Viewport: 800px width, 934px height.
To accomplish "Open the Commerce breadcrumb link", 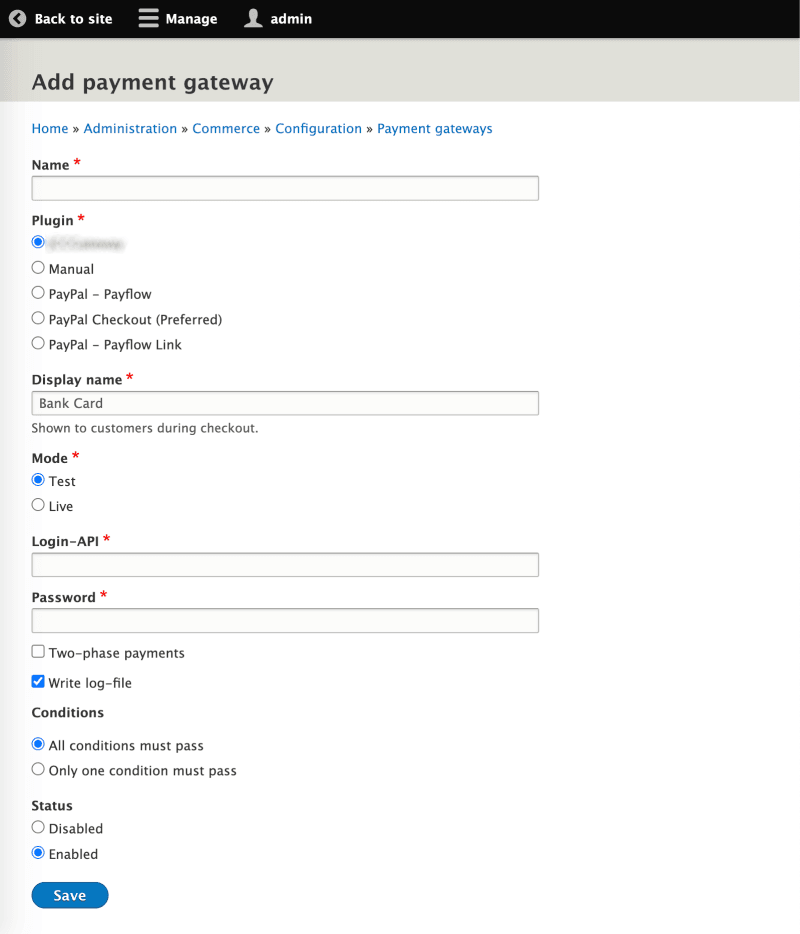I will [226, 129].
